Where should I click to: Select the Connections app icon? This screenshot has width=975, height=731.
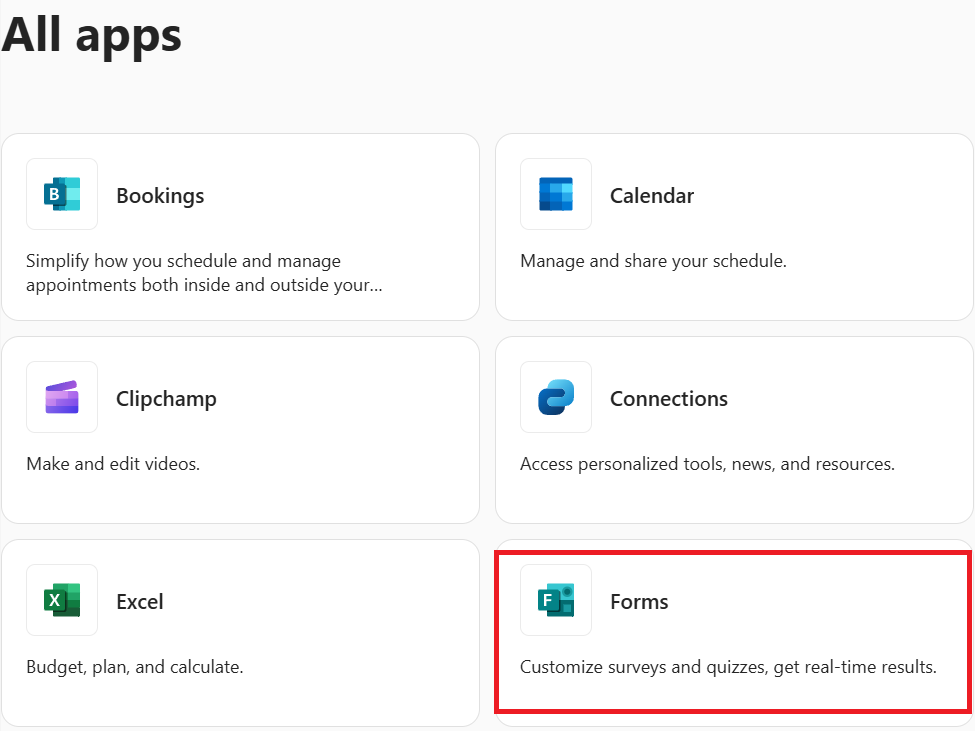pos(556,397)
